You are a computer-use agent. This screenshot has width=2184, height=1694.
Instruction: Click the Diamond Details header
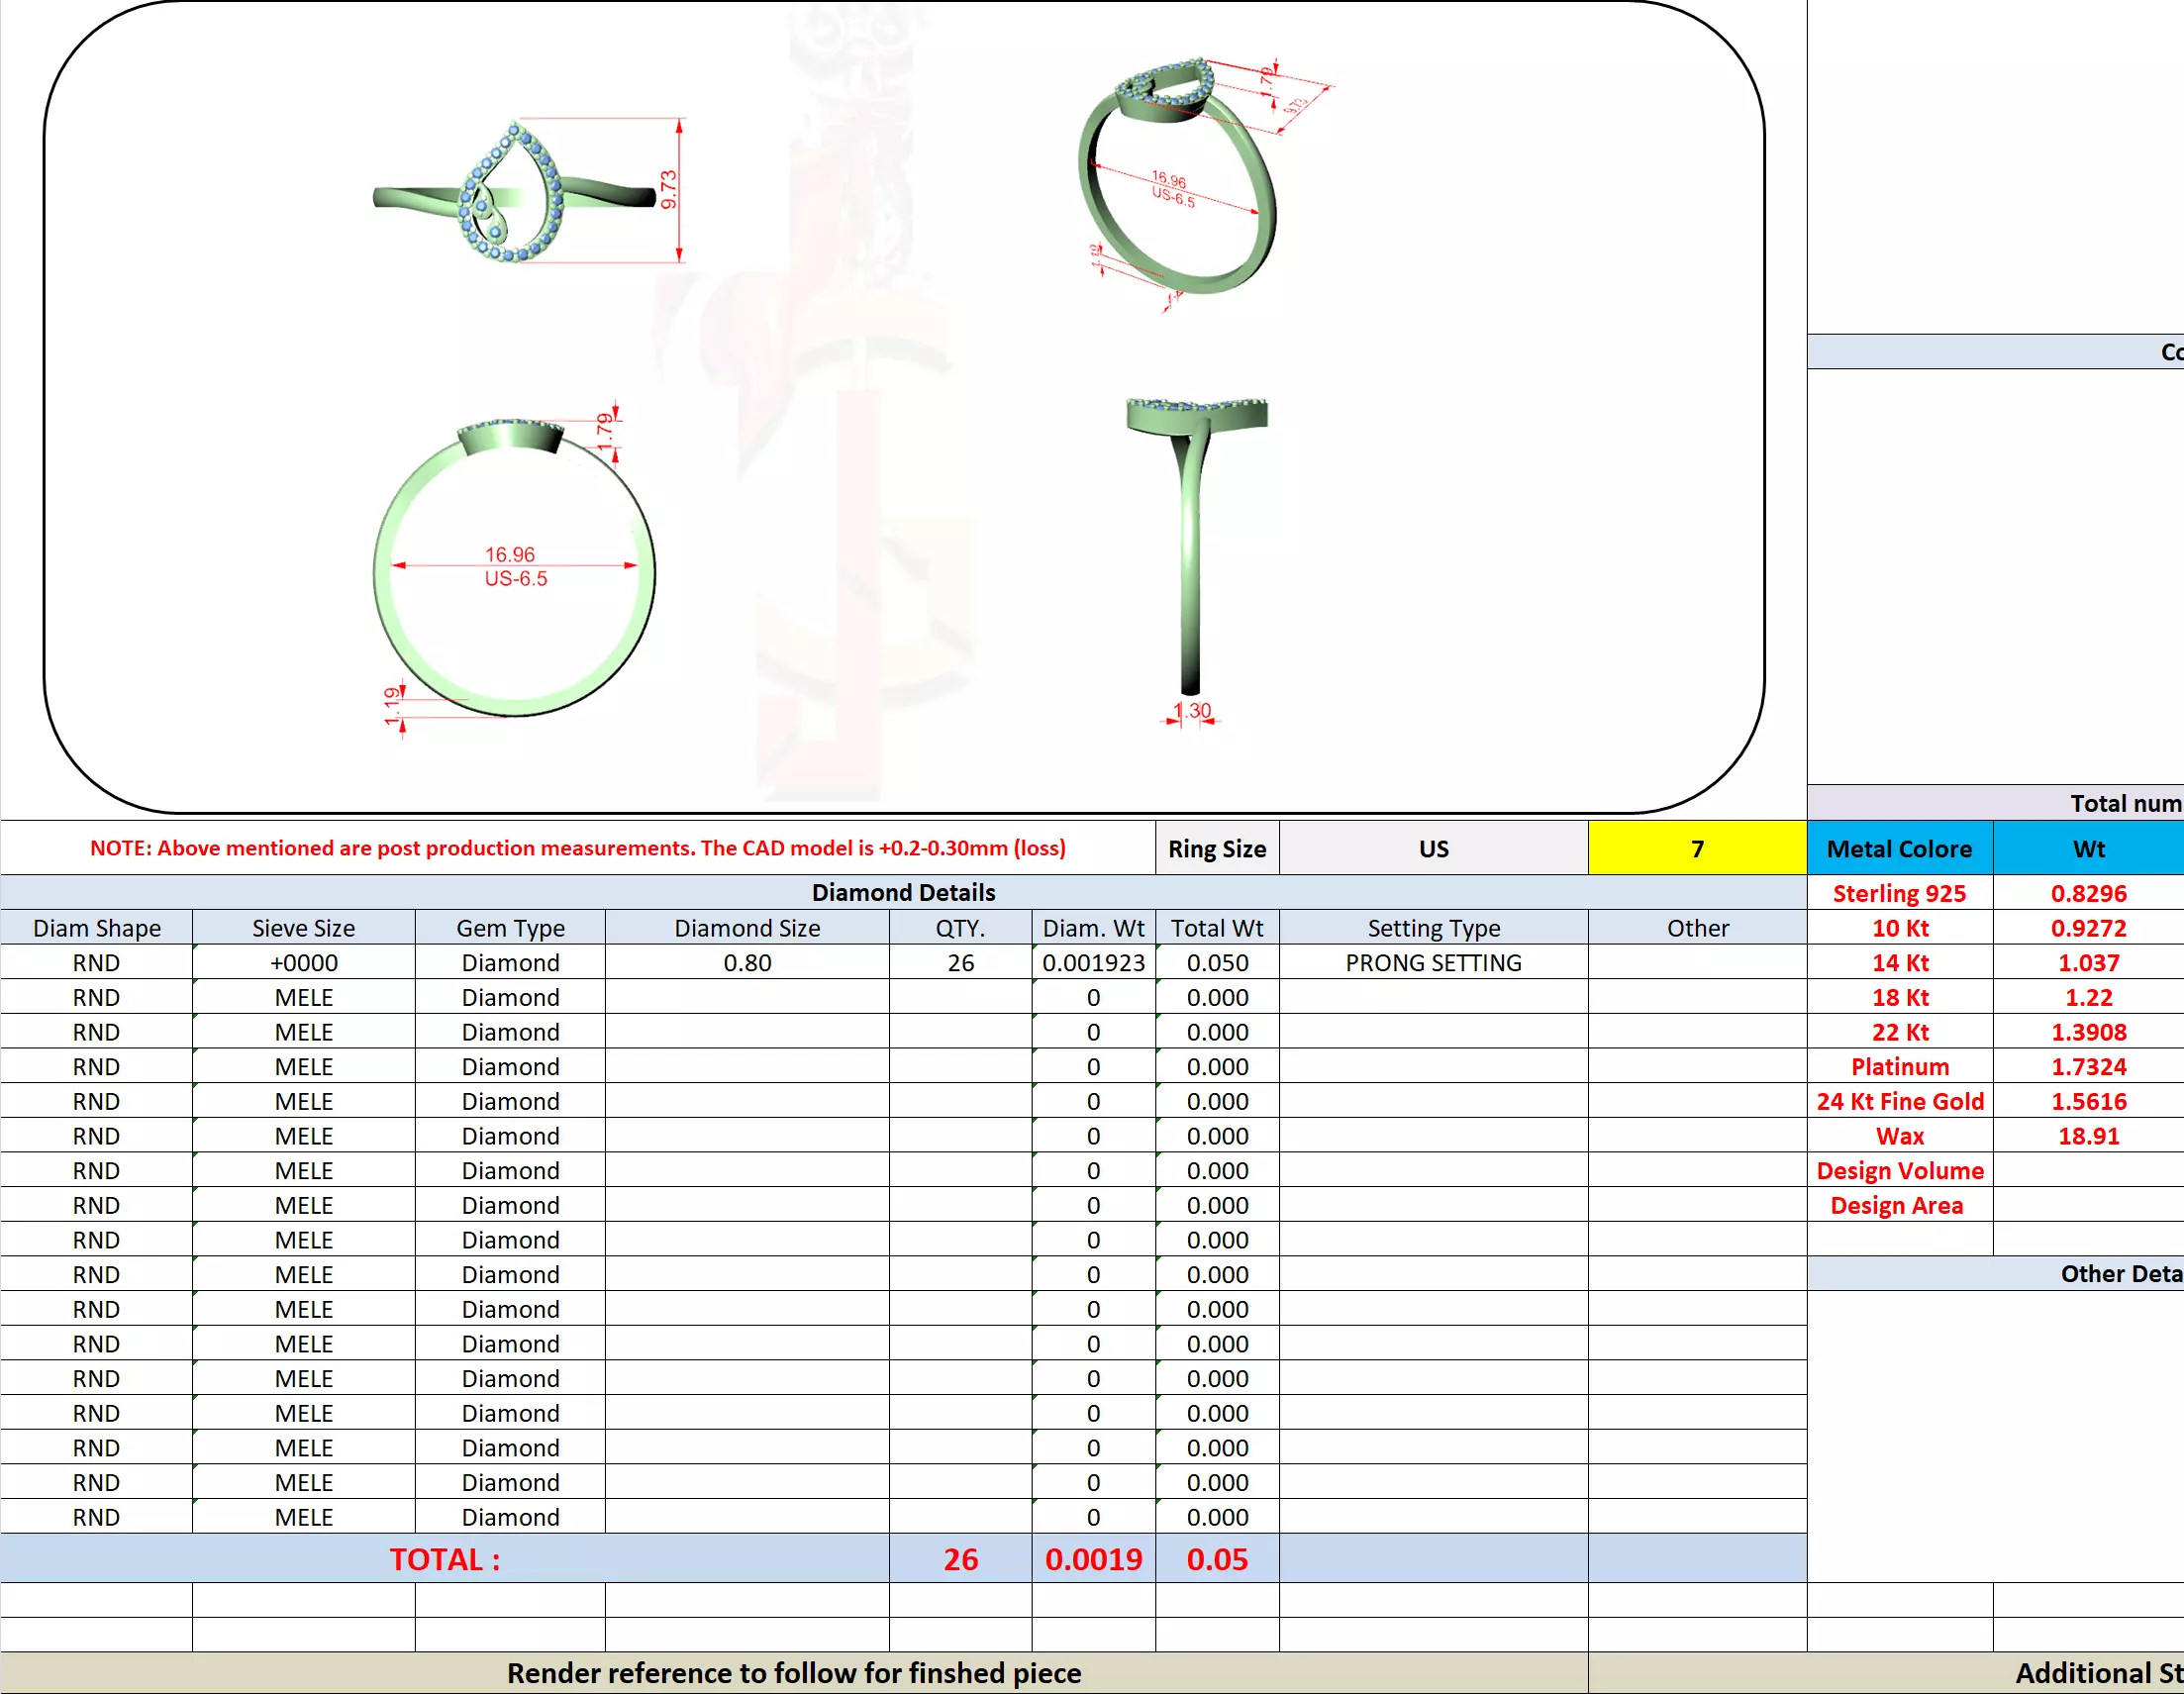click(x=902, y=892)
